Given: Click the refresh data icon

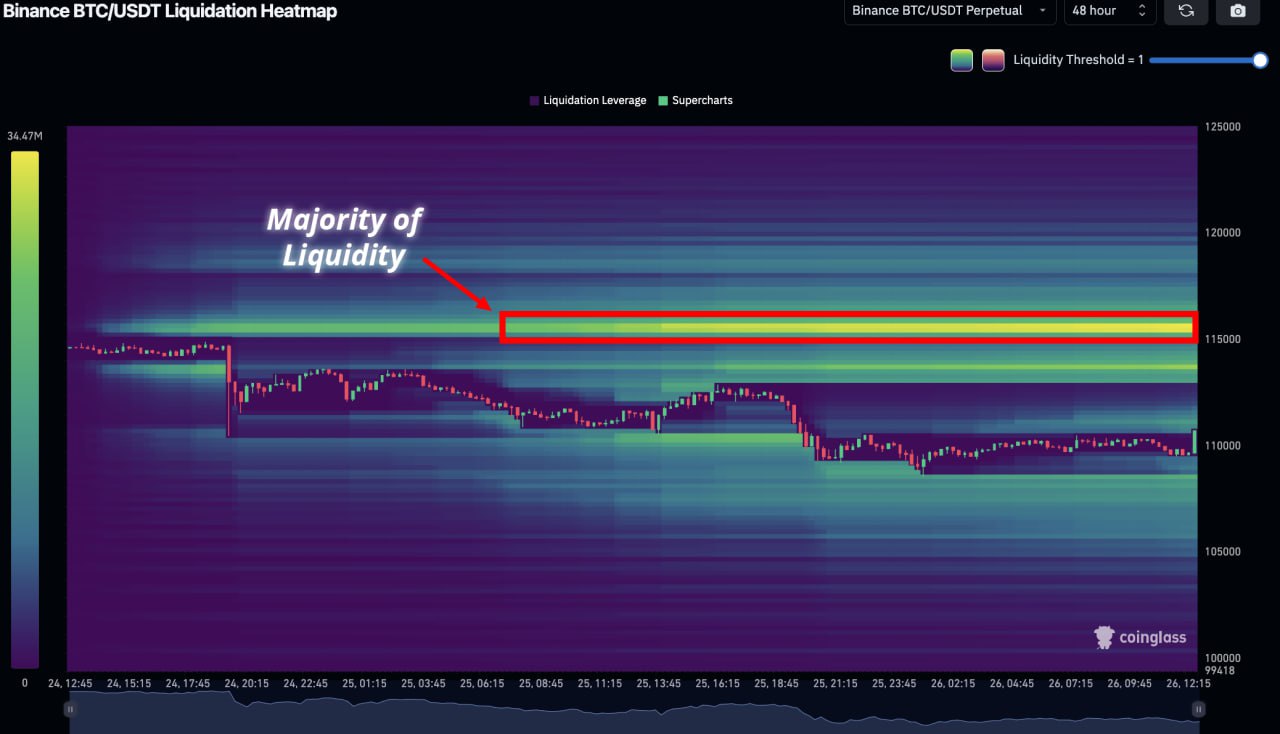Looking at the screenshot, I should click(x=1186, y=11).
